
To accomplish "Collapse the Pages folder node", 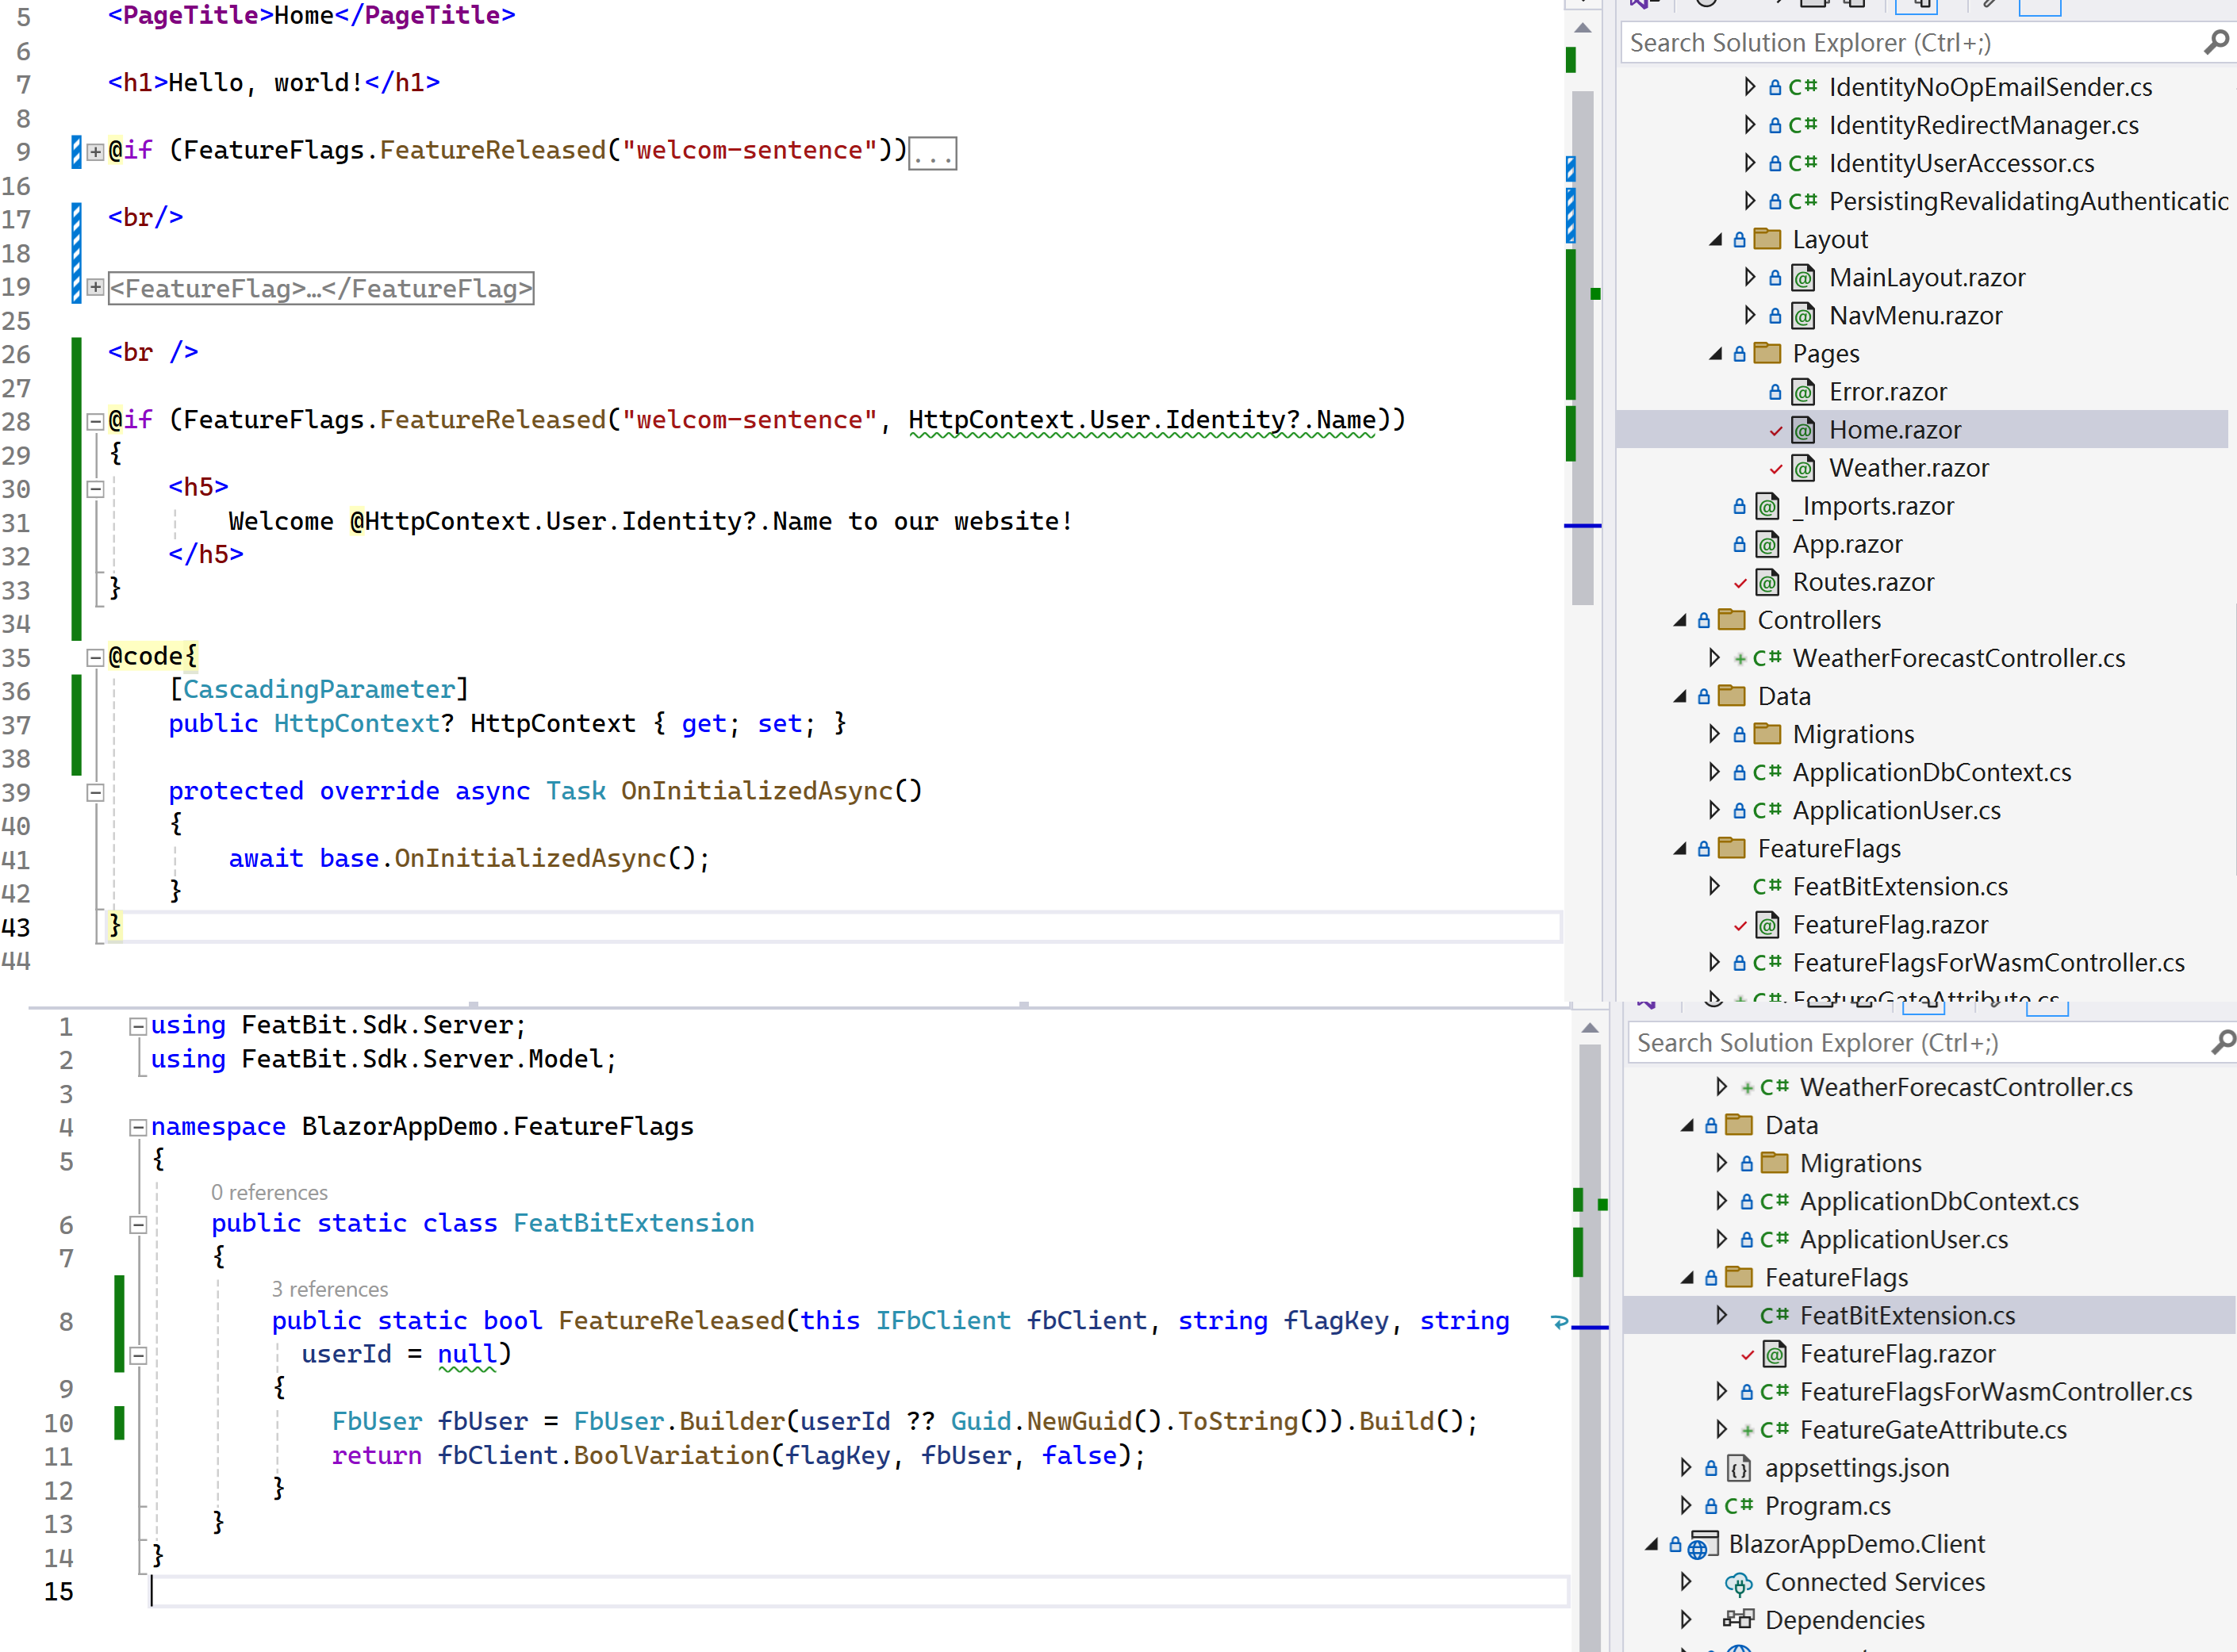I will coord(1715,354).
